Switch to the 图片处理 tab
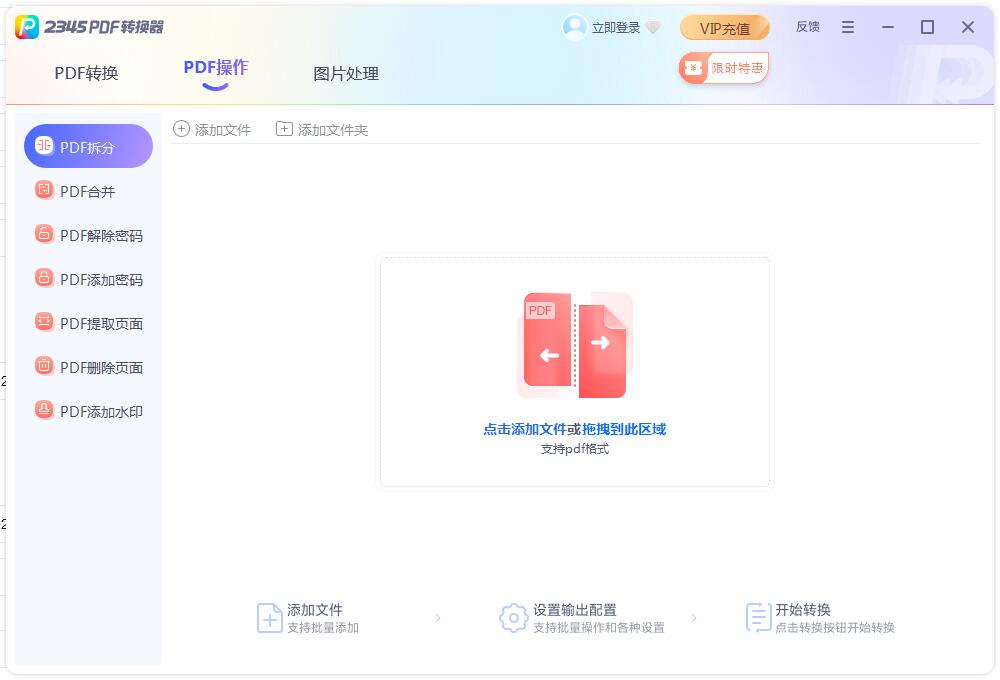1000x680 pixels. pos(345,73)
